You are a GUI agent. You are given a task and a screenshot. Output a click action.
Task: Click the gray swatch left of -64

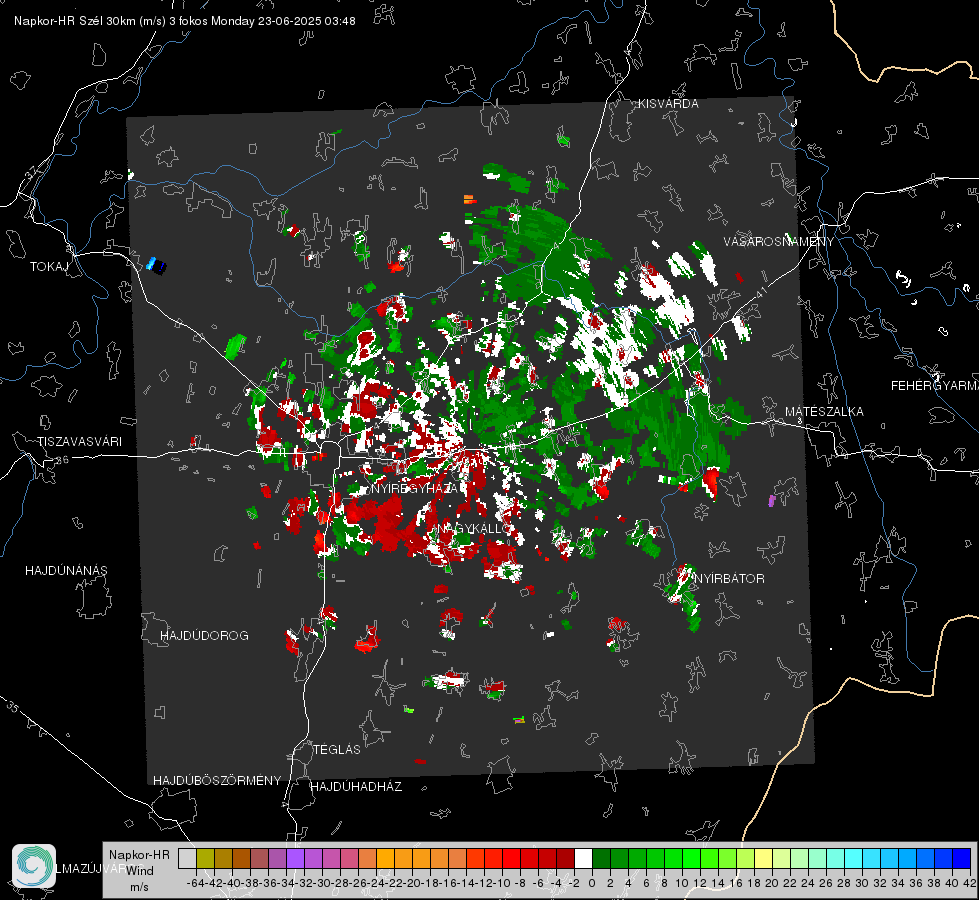click(x=187, y=858)
